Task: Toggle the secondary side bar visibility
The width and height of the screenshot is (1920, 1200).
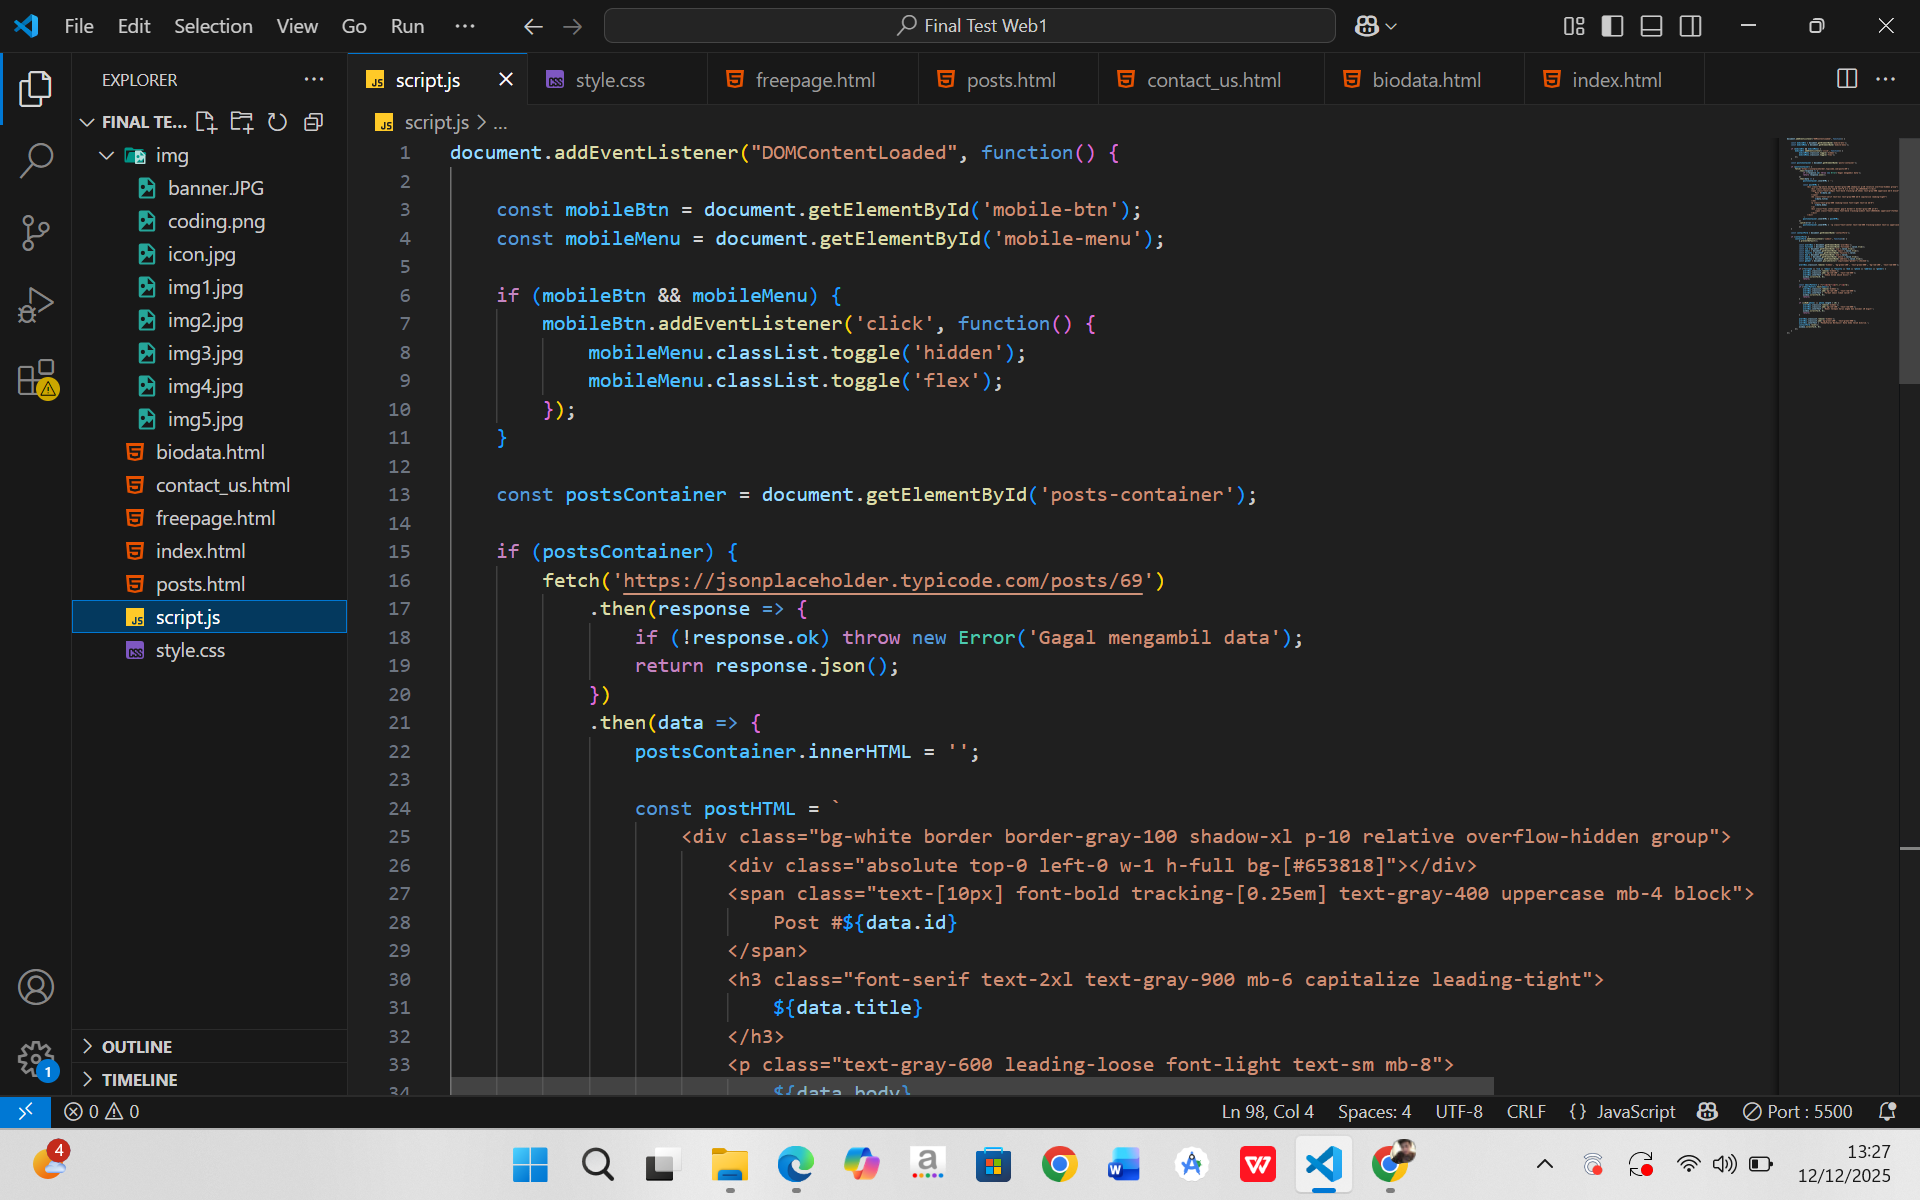Action: point(1690,26)
